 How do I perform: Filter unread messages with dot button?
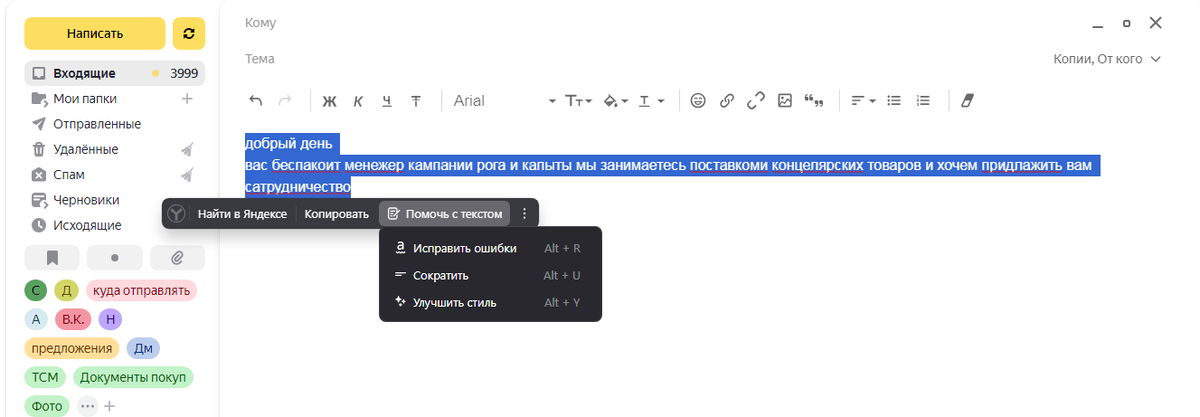click(115, 258)
